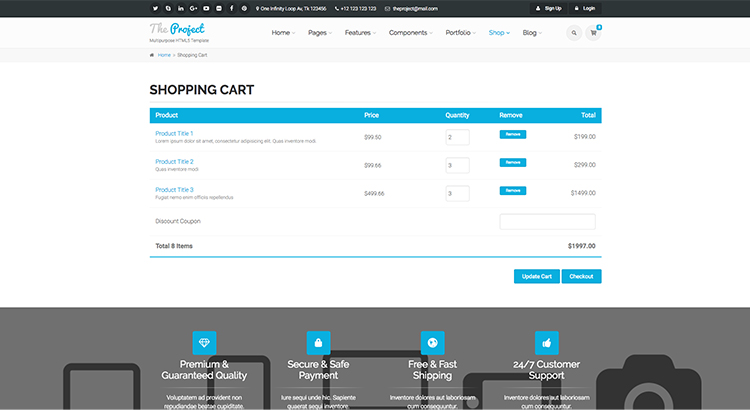
Task: Click the diamond Premium Quality icon
Action: click(204, 342)
